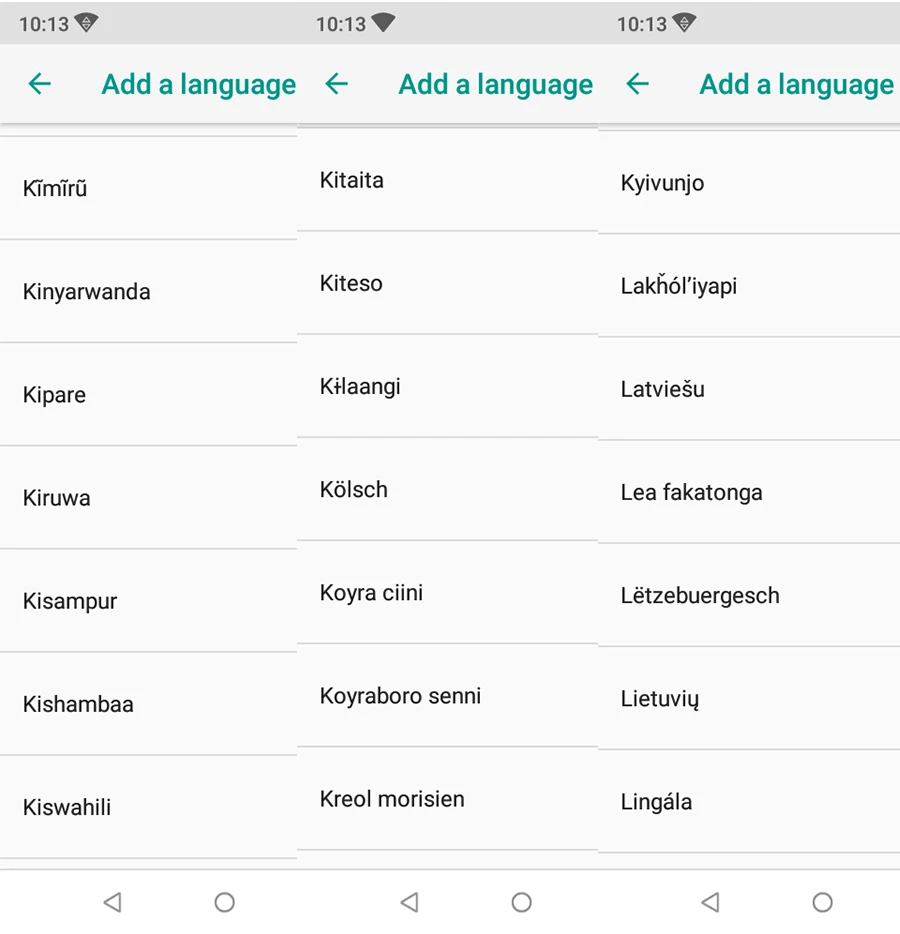The height and width of the screenshot is (934, 900).
Task: Tap Wi-Fi status icon on middle screen
Action: pyautogui.click(x=384, y=23)
